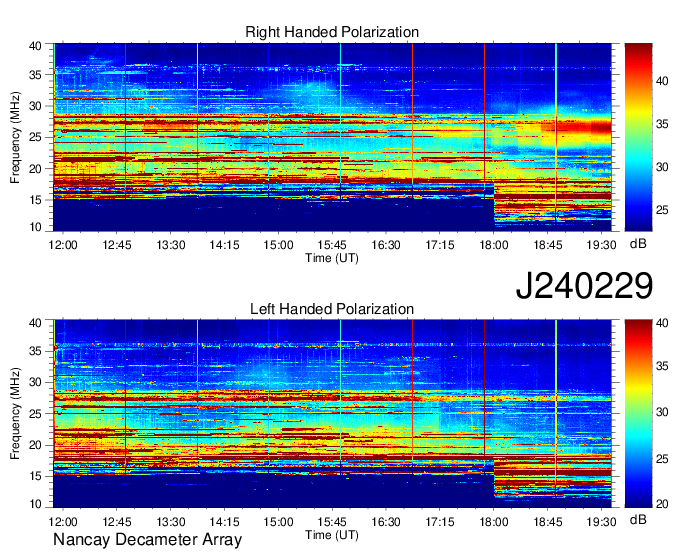Click the "16:30" time tick of the lower plot
This screenshot has height=552, width=680.
click(x=386, y=522)
